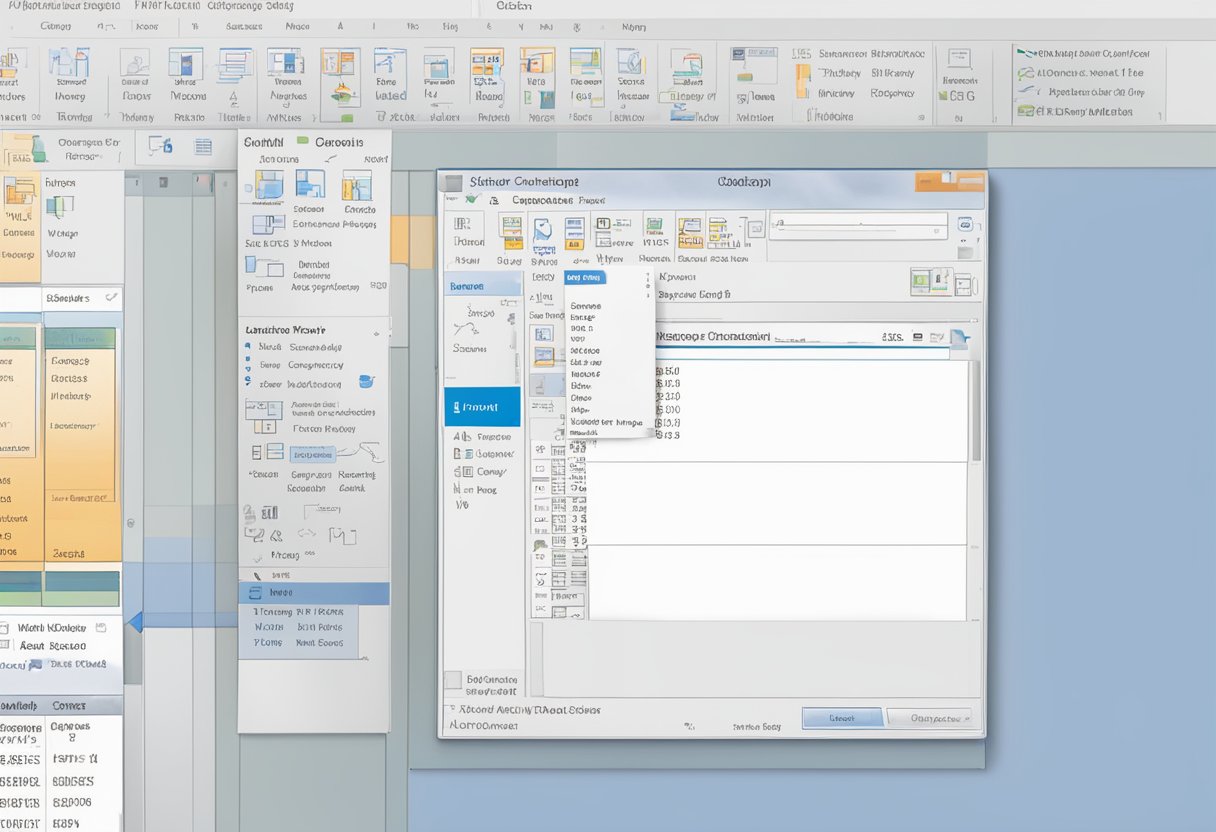Open the File menu in the menu bar
Image resolution: width=1216 pixels, height=832 pixels.
coord(30,6)
